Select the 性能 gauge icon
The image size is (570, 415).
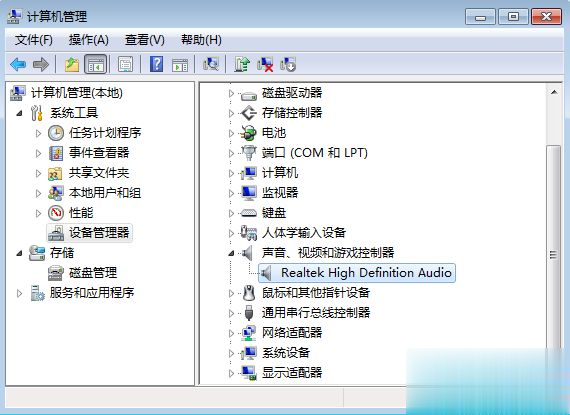[x=56, y=213]
